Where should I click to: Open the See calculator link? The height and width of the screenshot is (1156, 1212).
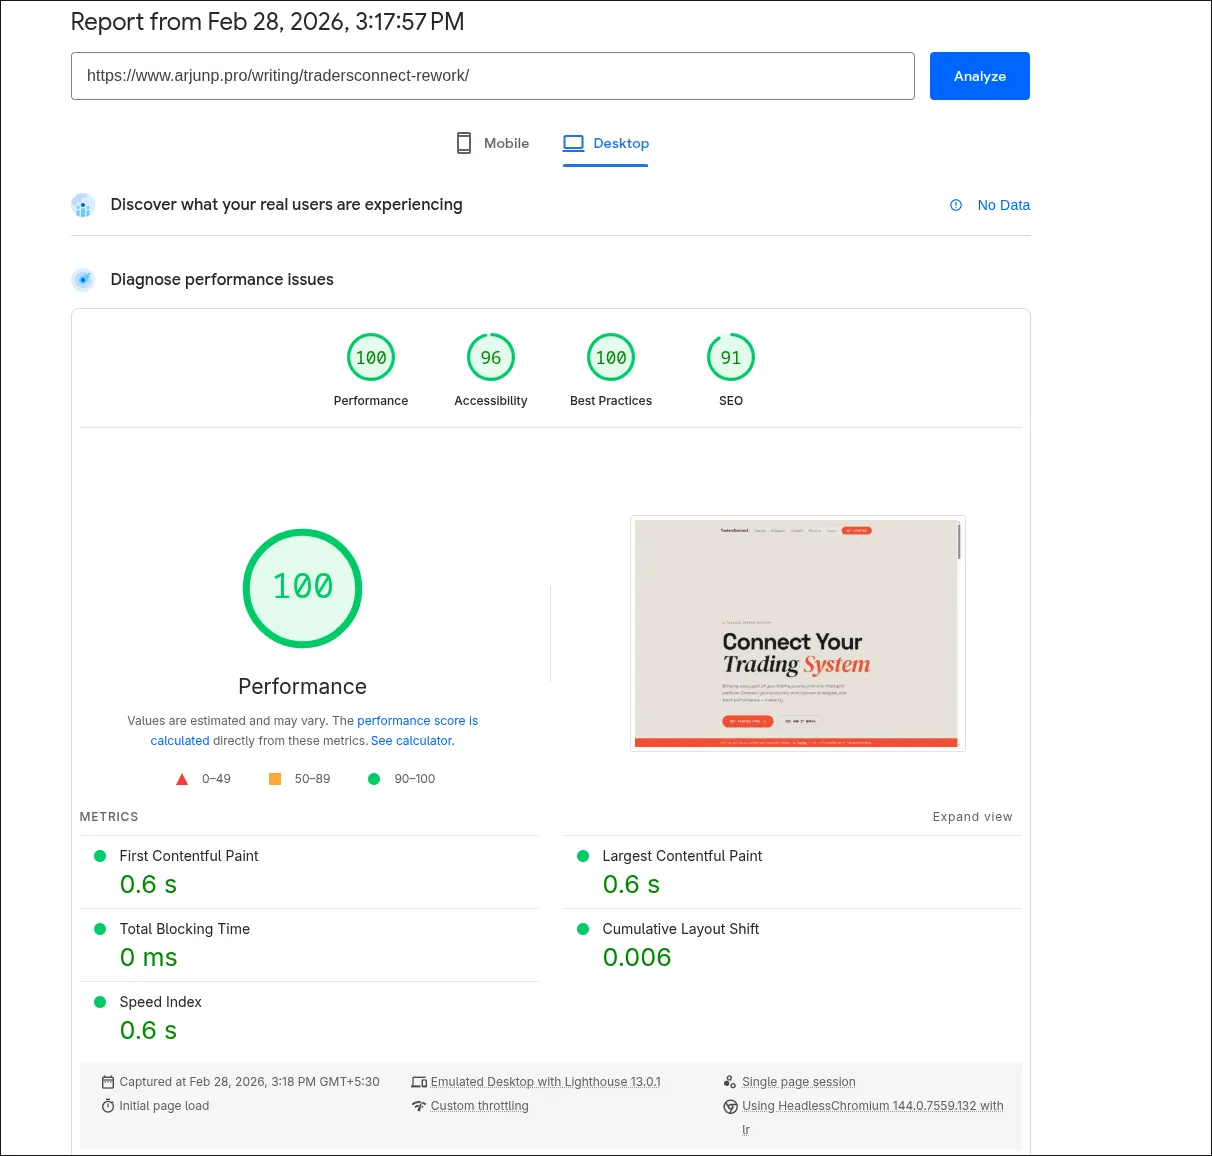click(412, 741)
